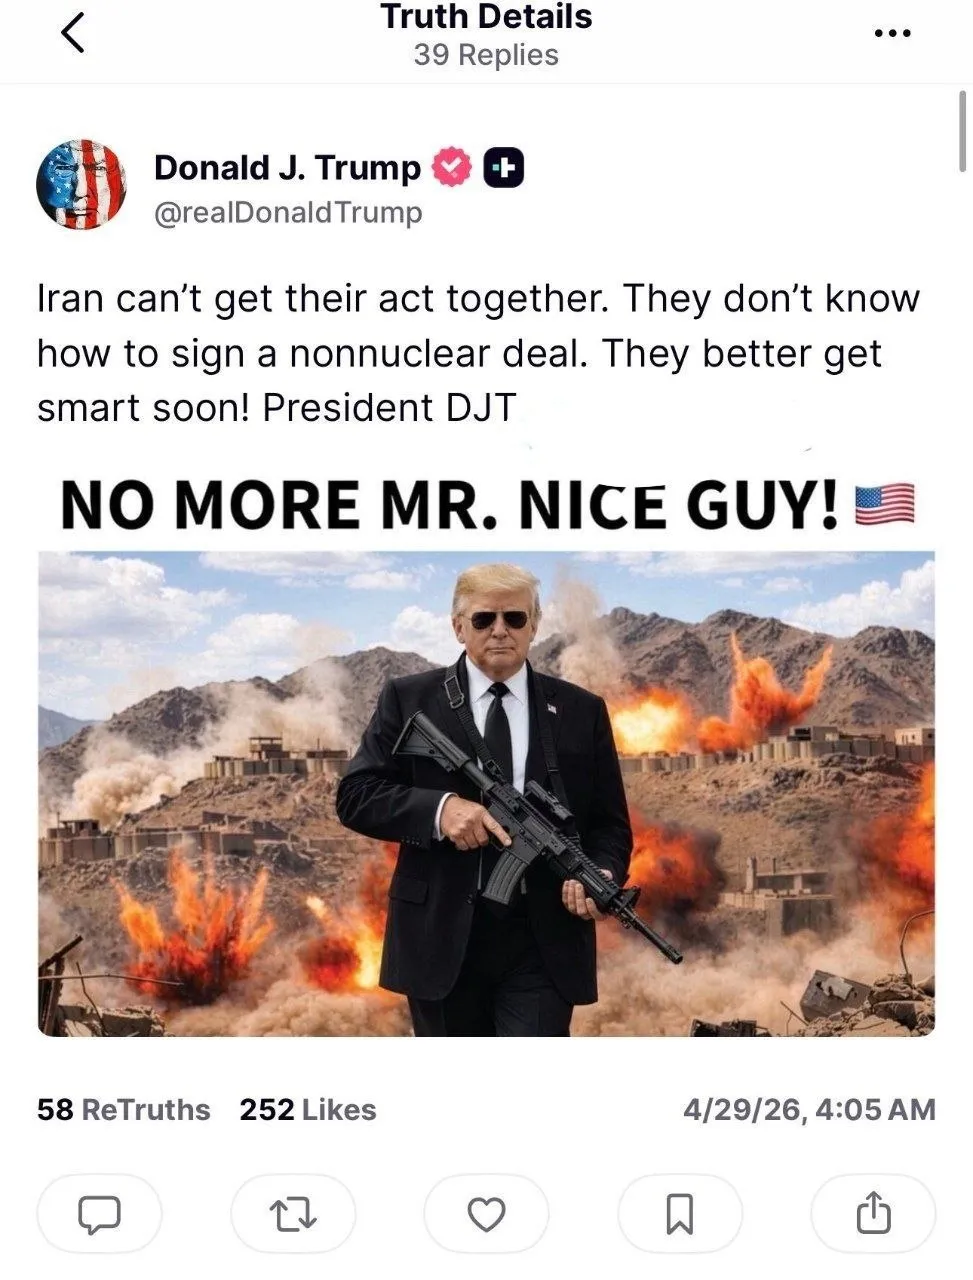Tap the flag-painted profile avatar
Image resolution: width=973 pixels, height=1280 pixels.
(81, 185)
